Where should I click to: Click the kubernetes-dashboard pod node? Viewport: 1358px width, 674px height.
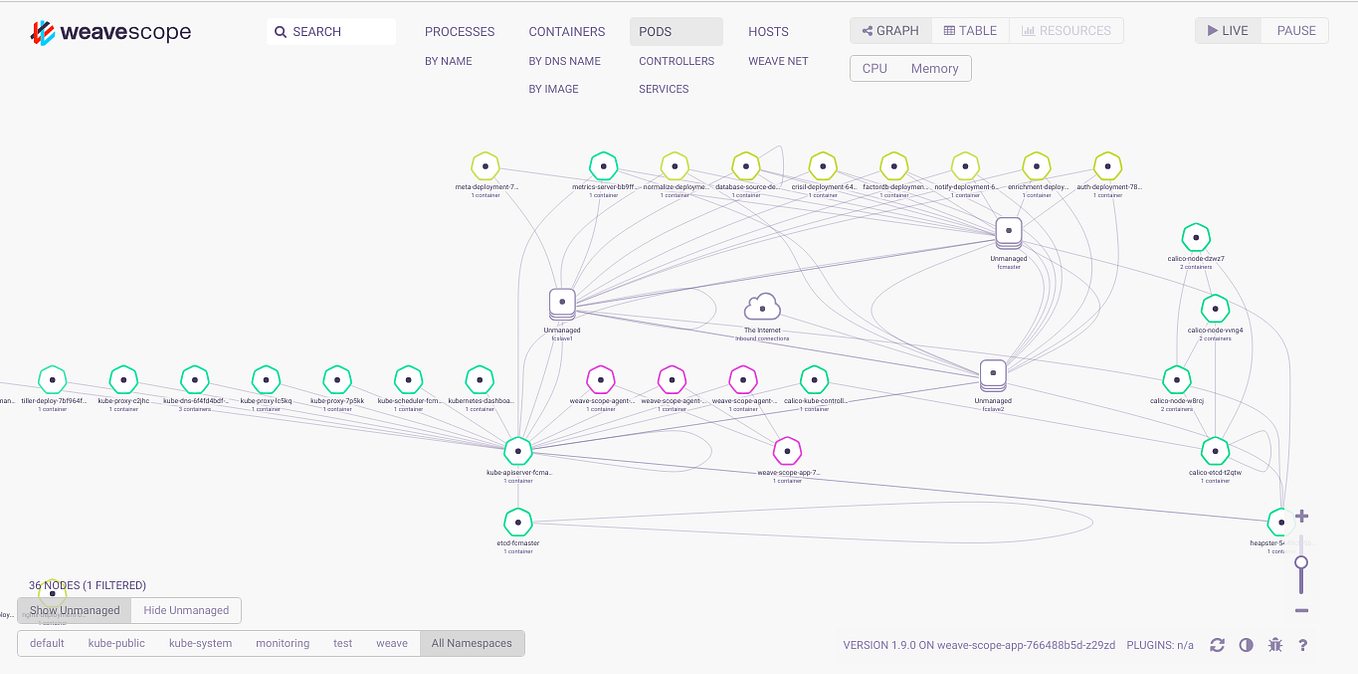(480, 380)
